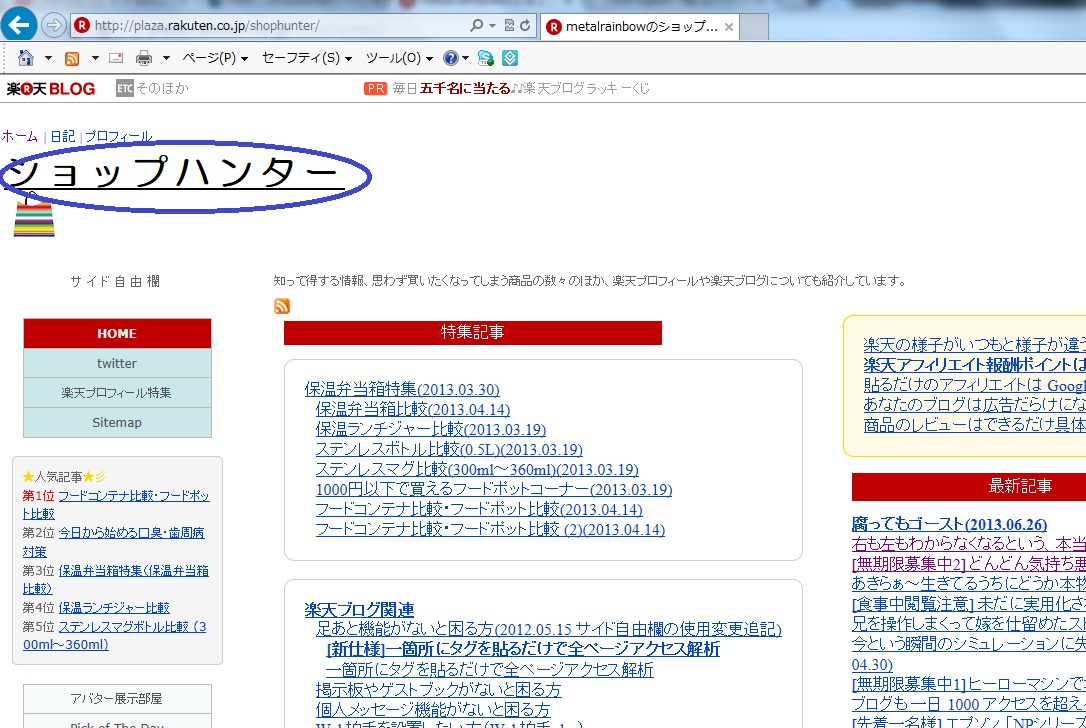Click the browser Forward arrow button
The width and height of the screenshot is (1086, 728).
tap(54, 25)
